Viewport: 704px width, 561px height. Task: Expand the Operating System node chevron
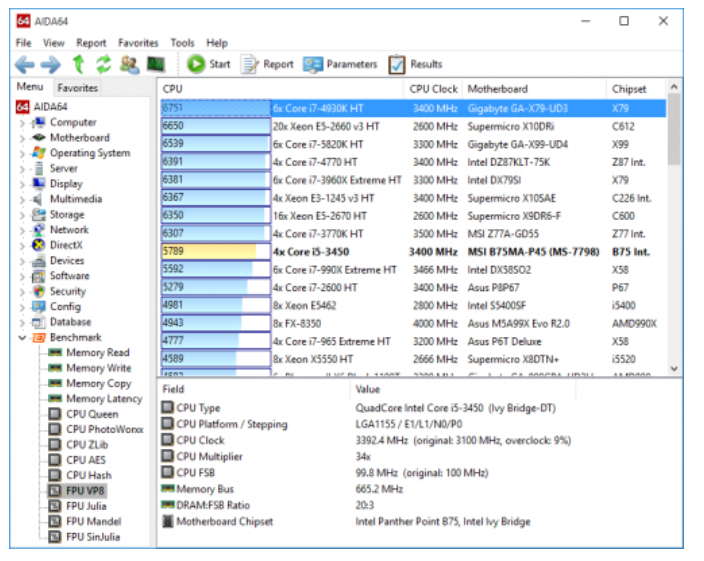pos(22,153)
